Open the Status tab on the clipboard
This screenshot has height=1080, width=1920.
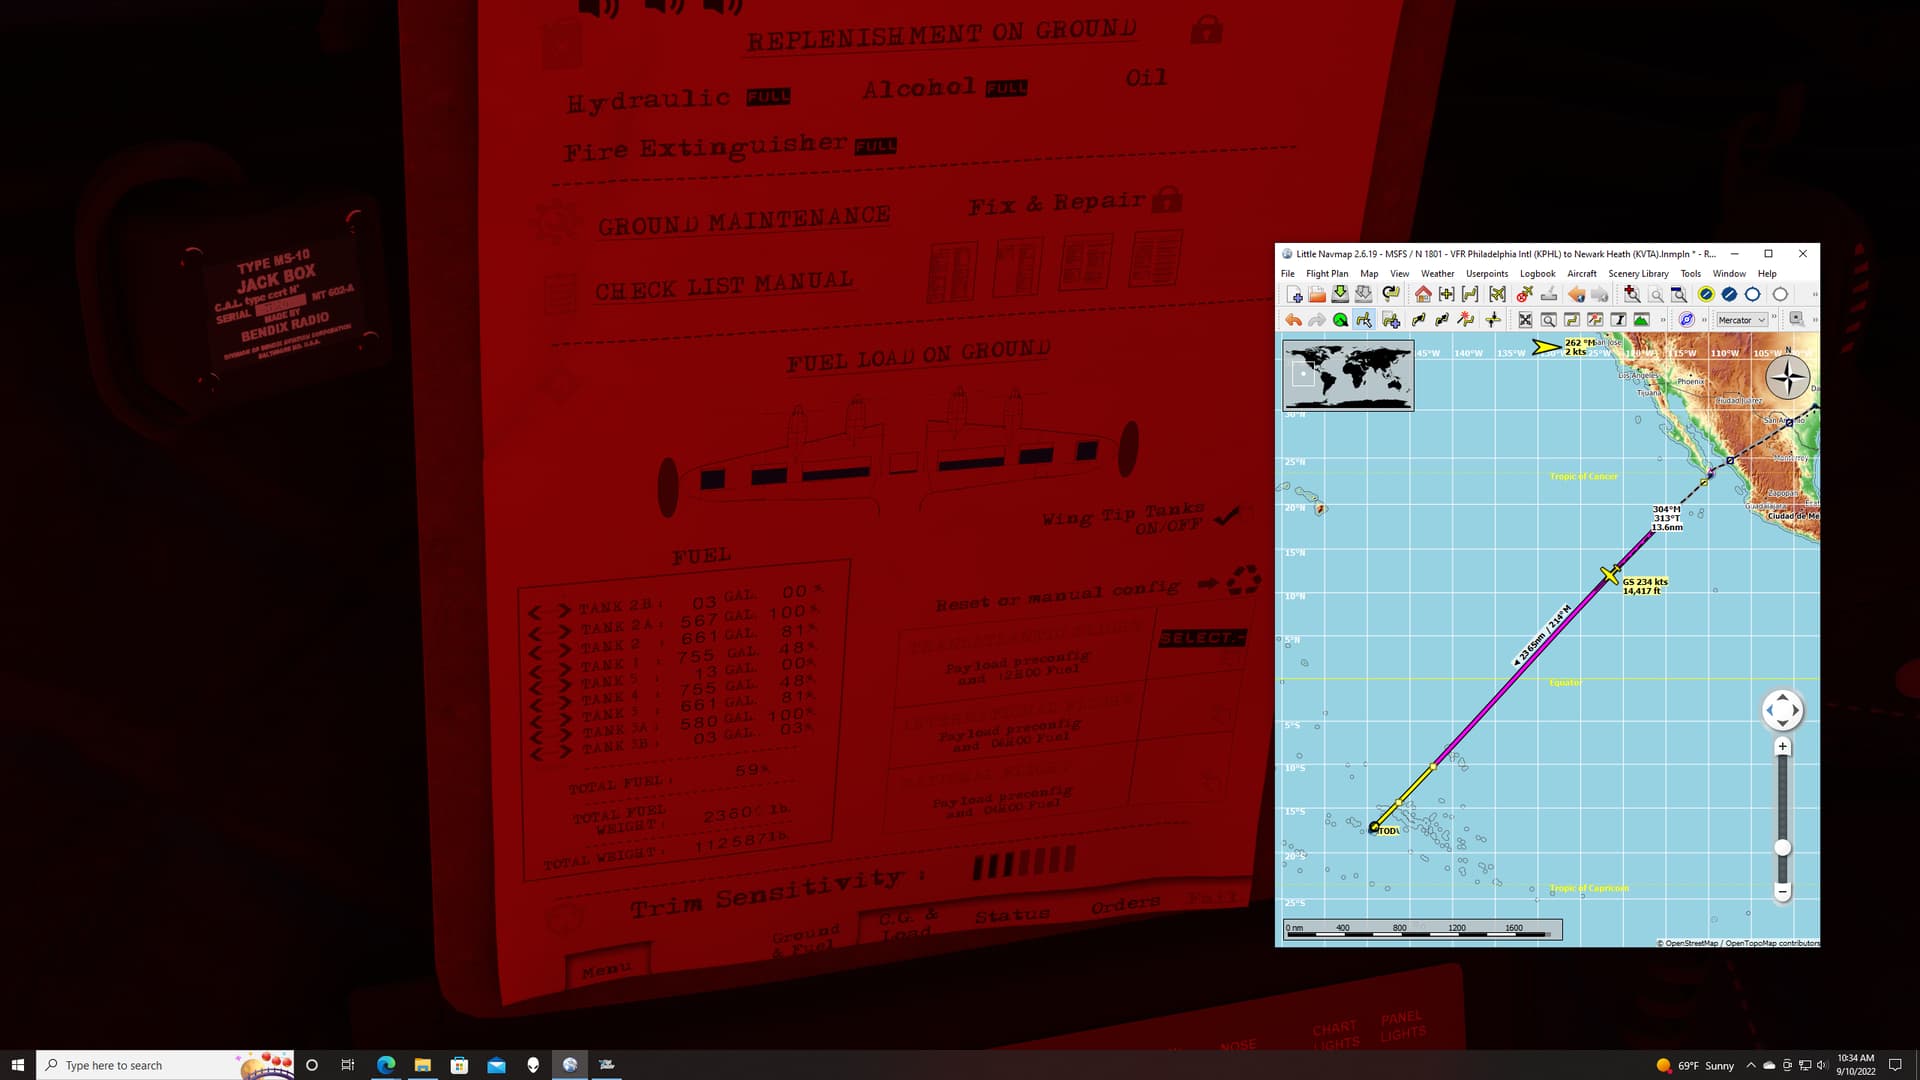(1011, 916)
